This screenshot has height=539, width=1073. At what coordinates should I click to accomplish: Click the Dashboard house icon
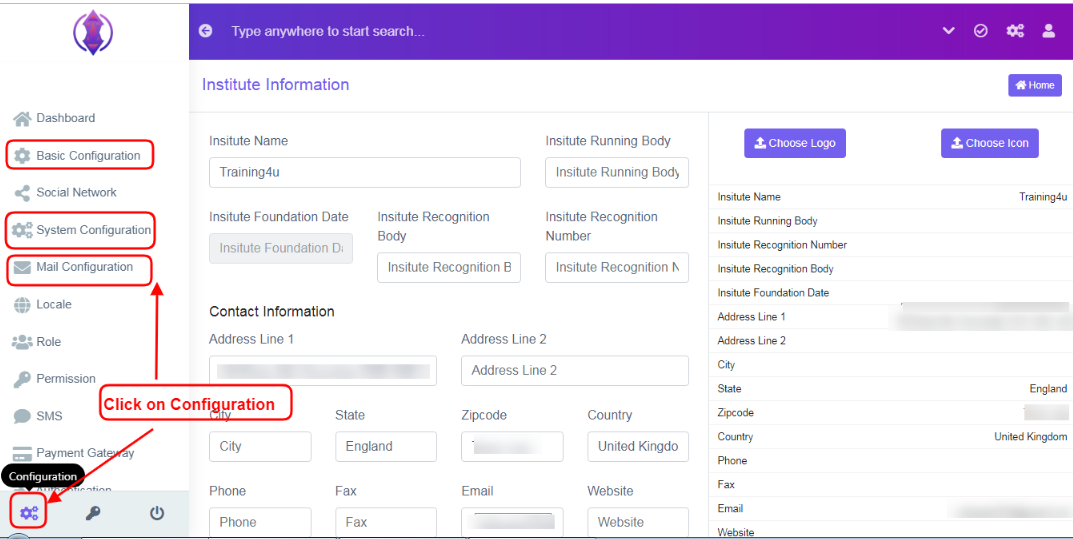point(22,119)
